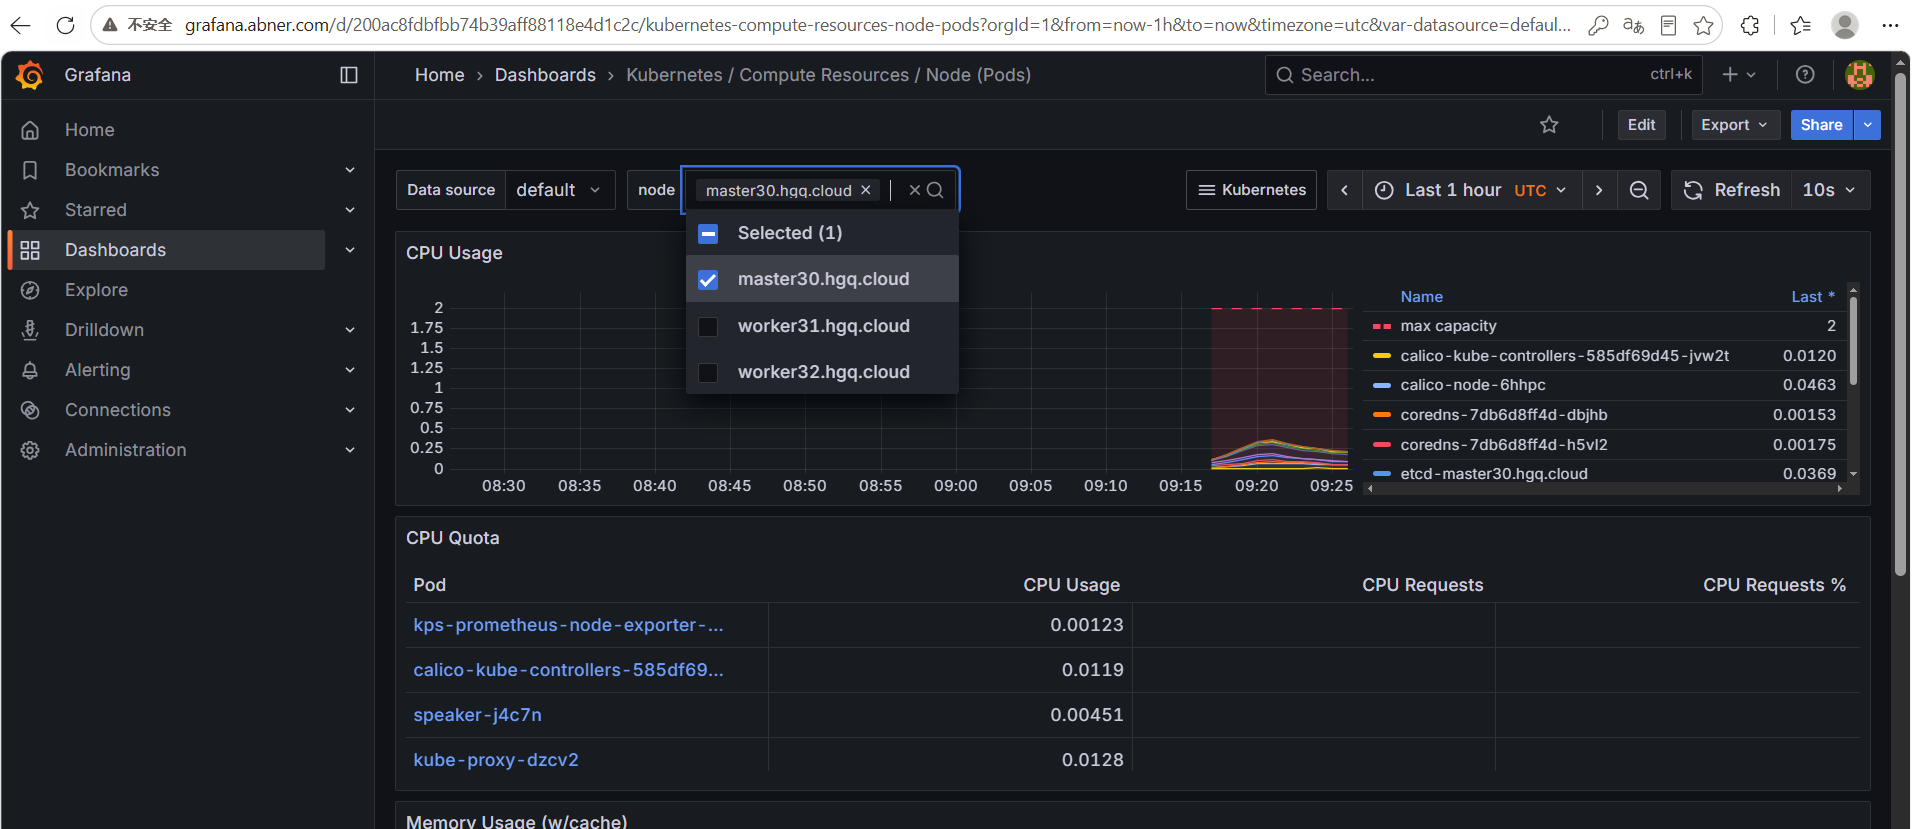Toggle the Selected (1) checkbox
The image size is (1915, 829).
(708, 234)
